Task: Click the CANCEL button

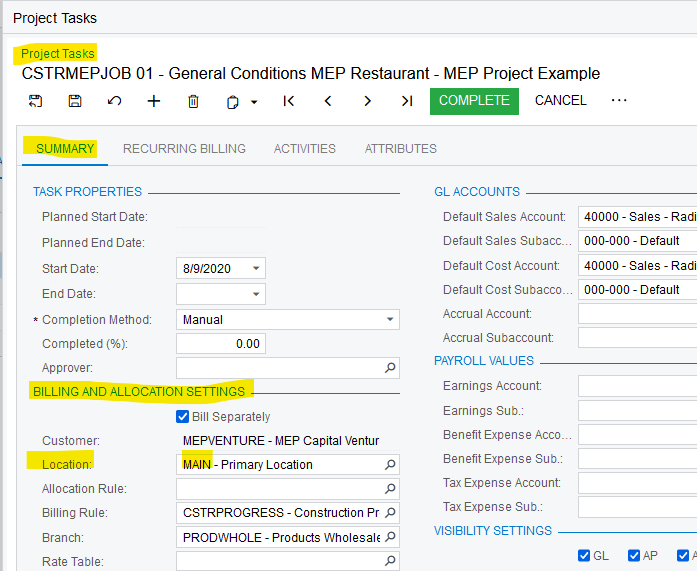Action: [x=561, y=100]
